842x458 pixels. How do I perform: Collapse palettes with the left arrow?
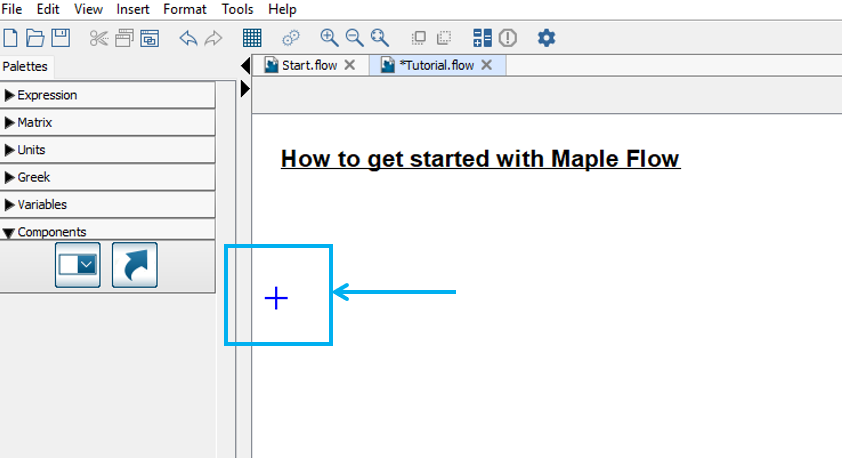coord(245,66)
